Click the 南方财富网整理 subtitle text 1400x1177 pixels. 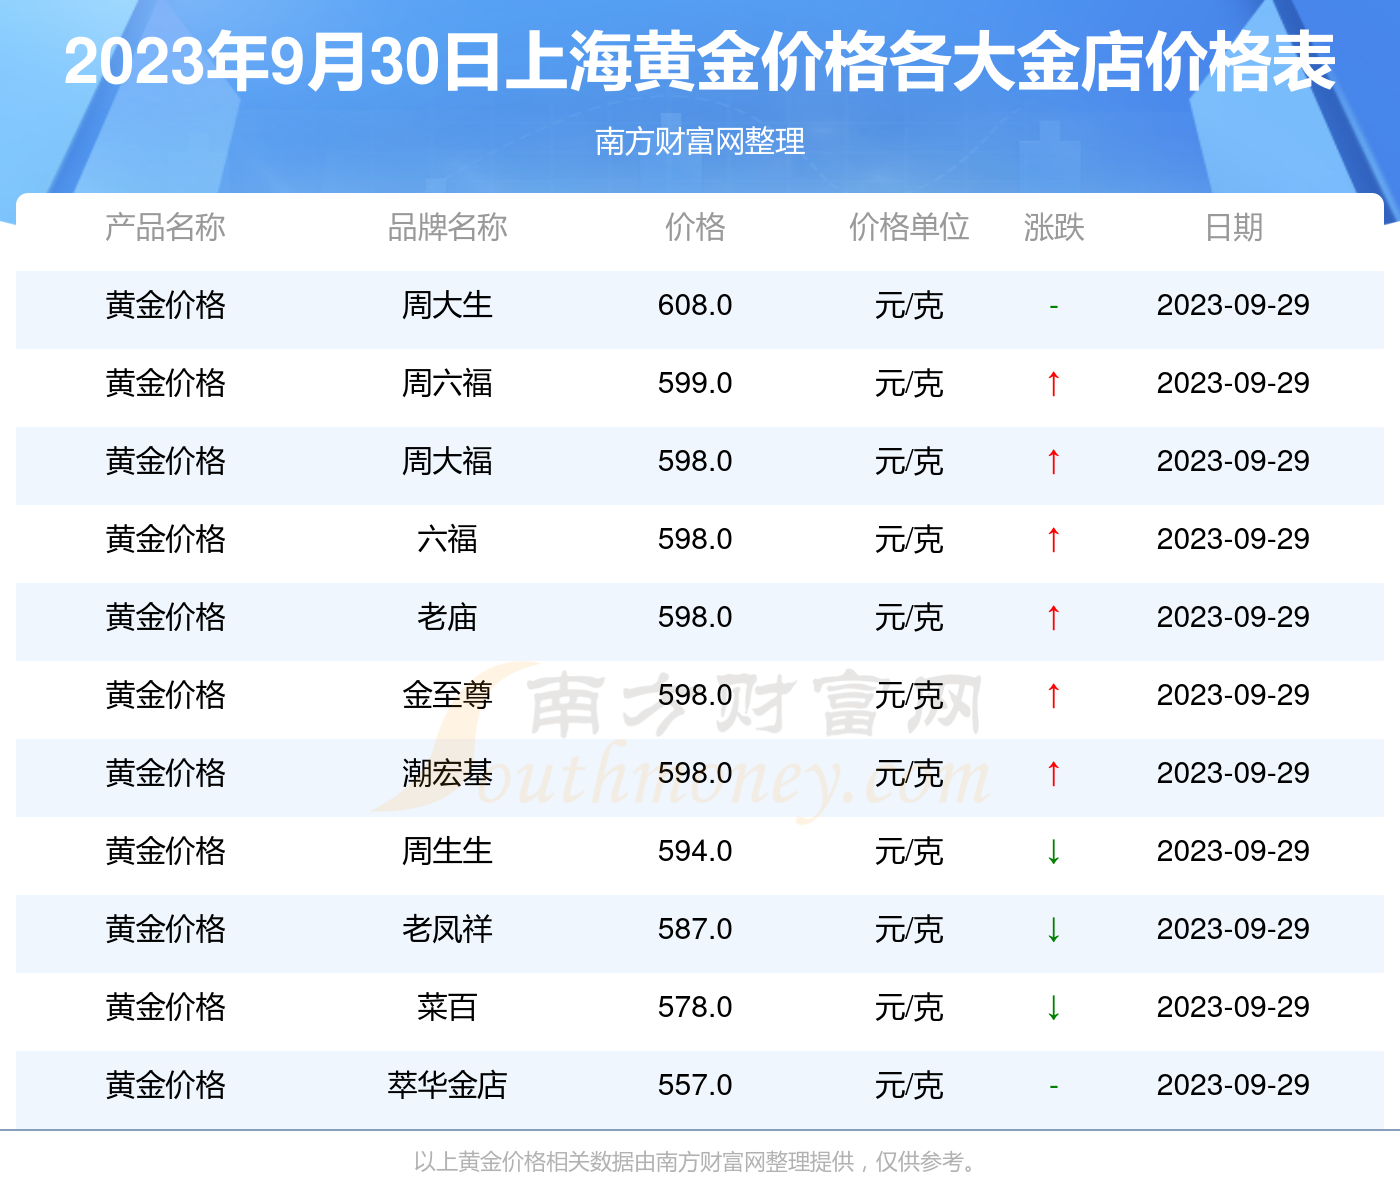click(x=700, y=142)
